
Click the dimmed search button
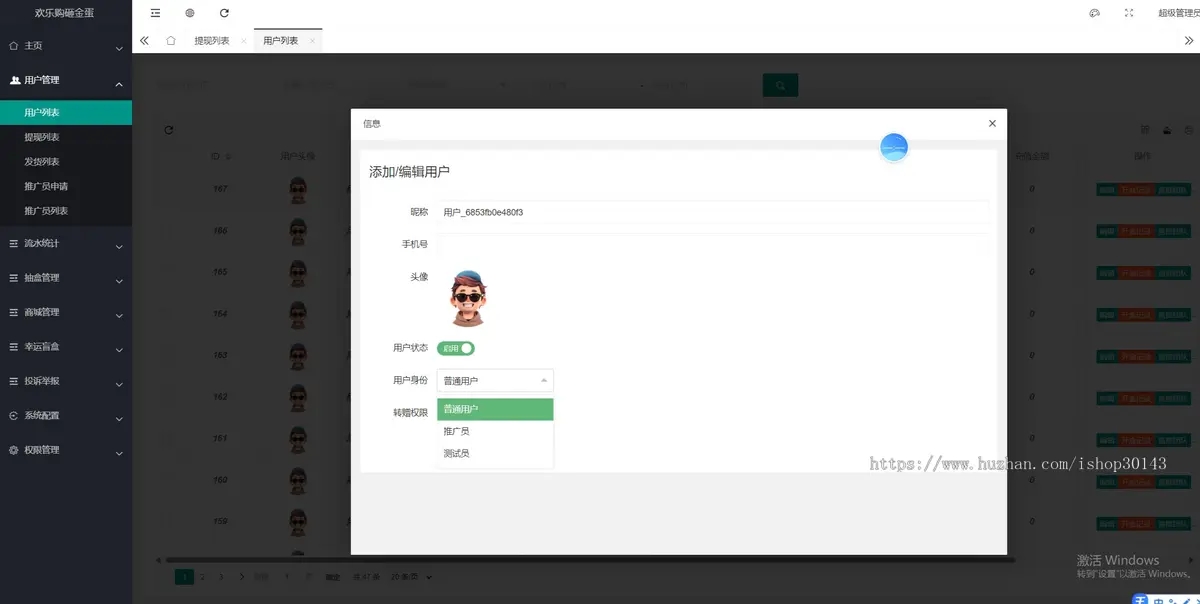click(x=780, y=85)
